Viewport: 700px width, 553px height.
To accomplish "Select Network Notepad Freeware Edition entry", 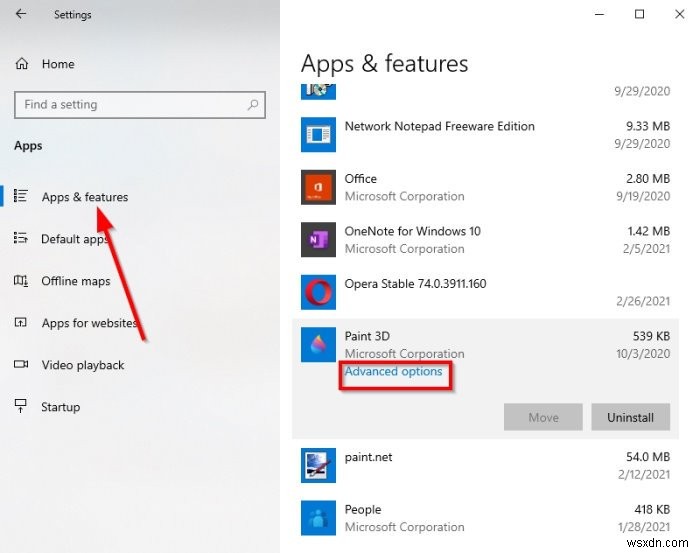I will click(x=440, y=126).
